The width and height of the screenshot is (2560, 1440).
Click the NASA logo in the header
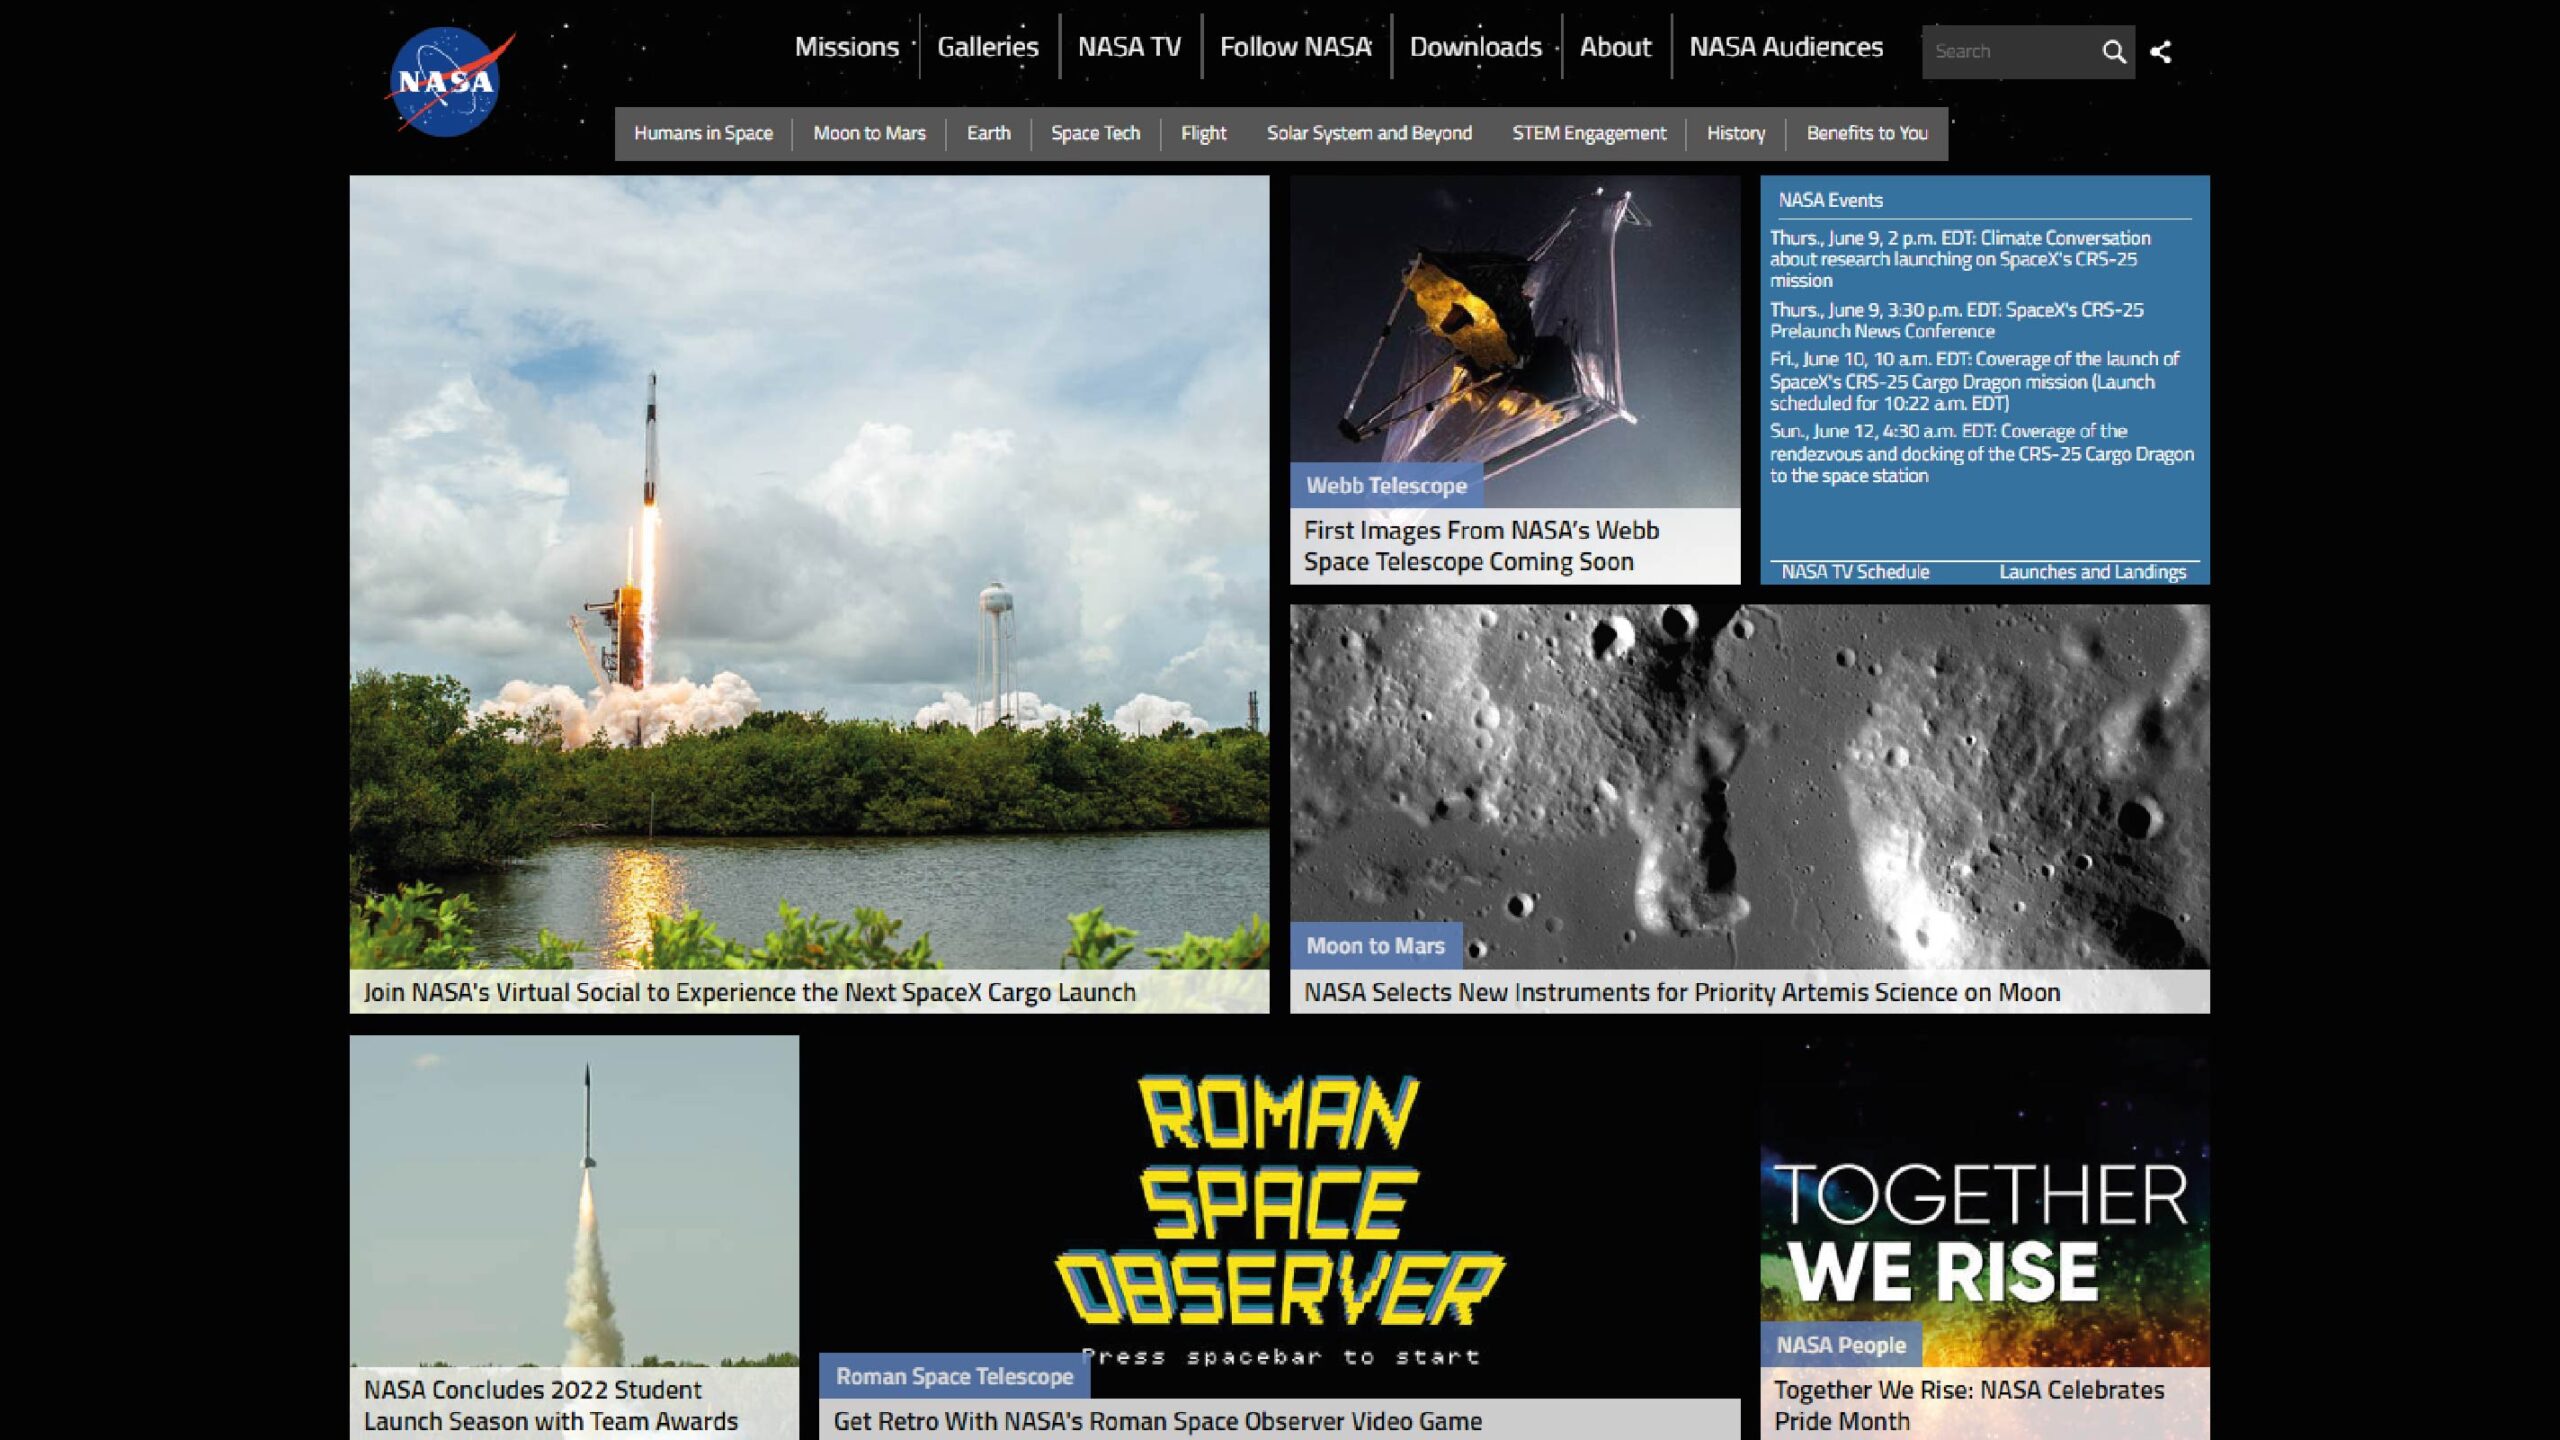[446, 82]
